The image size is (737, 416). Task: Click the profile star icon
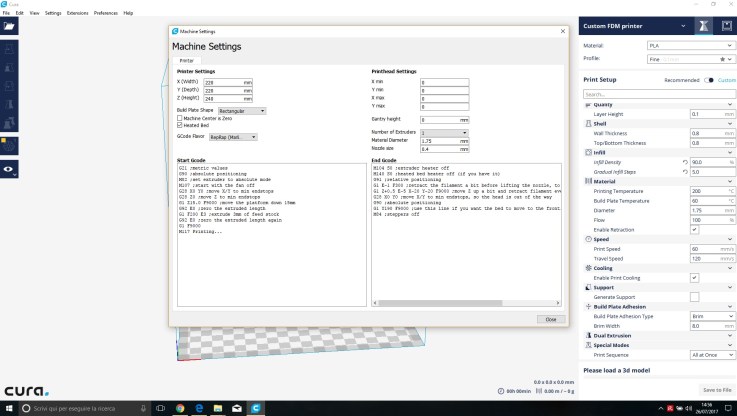[722, 59]
